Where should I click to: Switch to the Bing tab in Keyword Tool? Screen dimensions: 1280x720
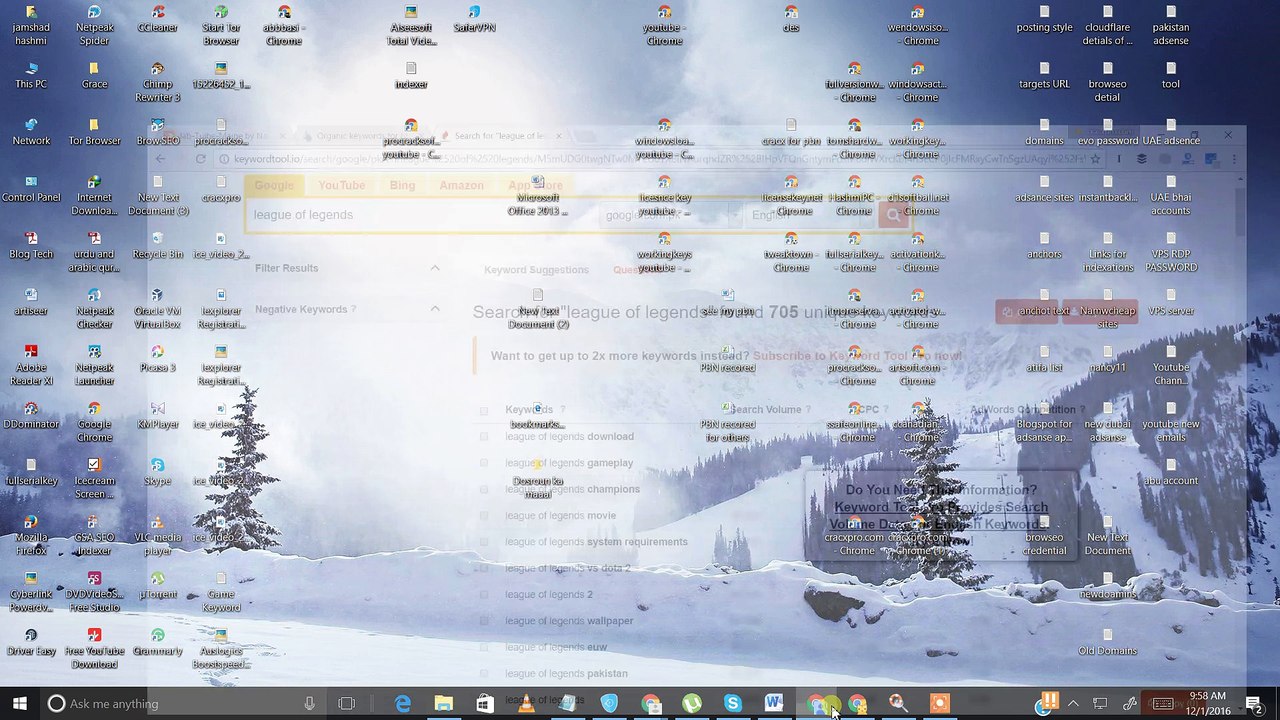402,185
